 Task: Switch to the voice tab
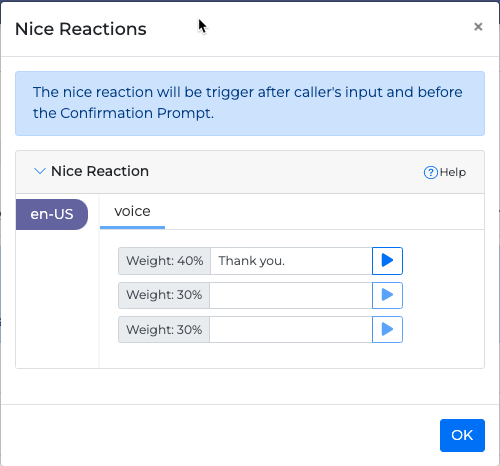pyautogui.click(x=132, y=211)
